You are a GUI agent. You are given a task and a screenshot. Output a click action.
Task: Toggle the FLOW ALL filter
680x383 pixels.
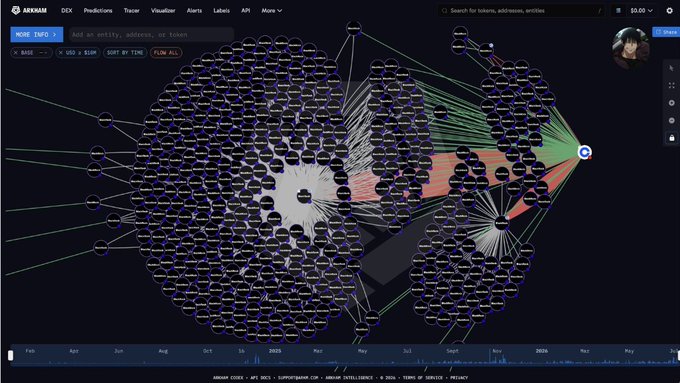(166, 52)
